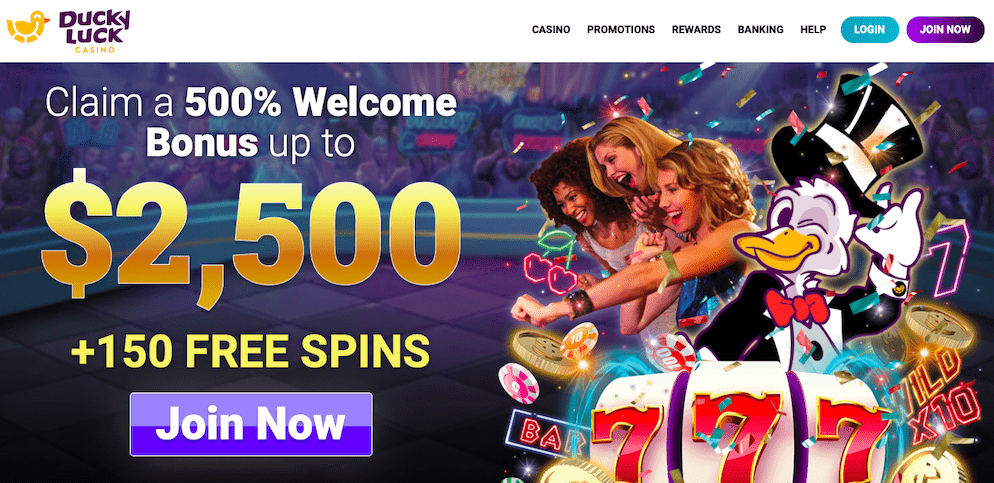Open the Banking section

point(760,29)
